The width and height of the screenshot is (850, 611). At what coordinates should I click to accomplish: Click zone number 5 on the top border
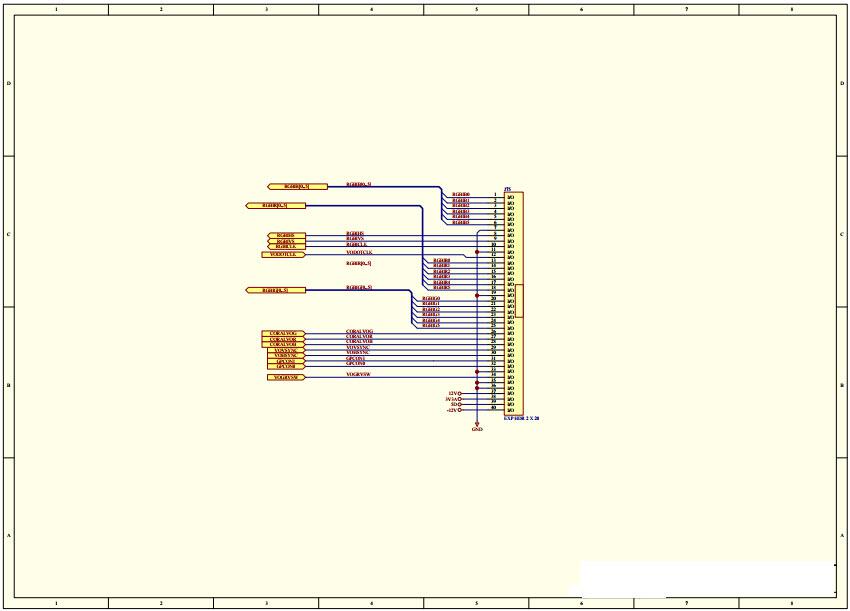point(478,8)
